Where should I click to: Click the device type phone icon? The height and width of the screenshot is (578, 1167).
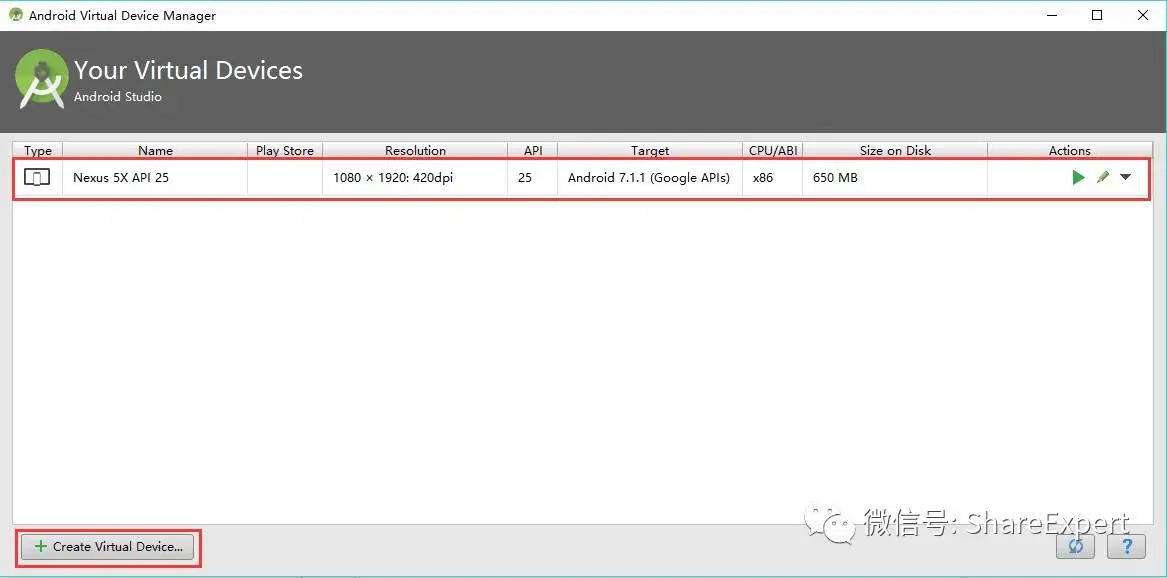[x=37, y=178]
